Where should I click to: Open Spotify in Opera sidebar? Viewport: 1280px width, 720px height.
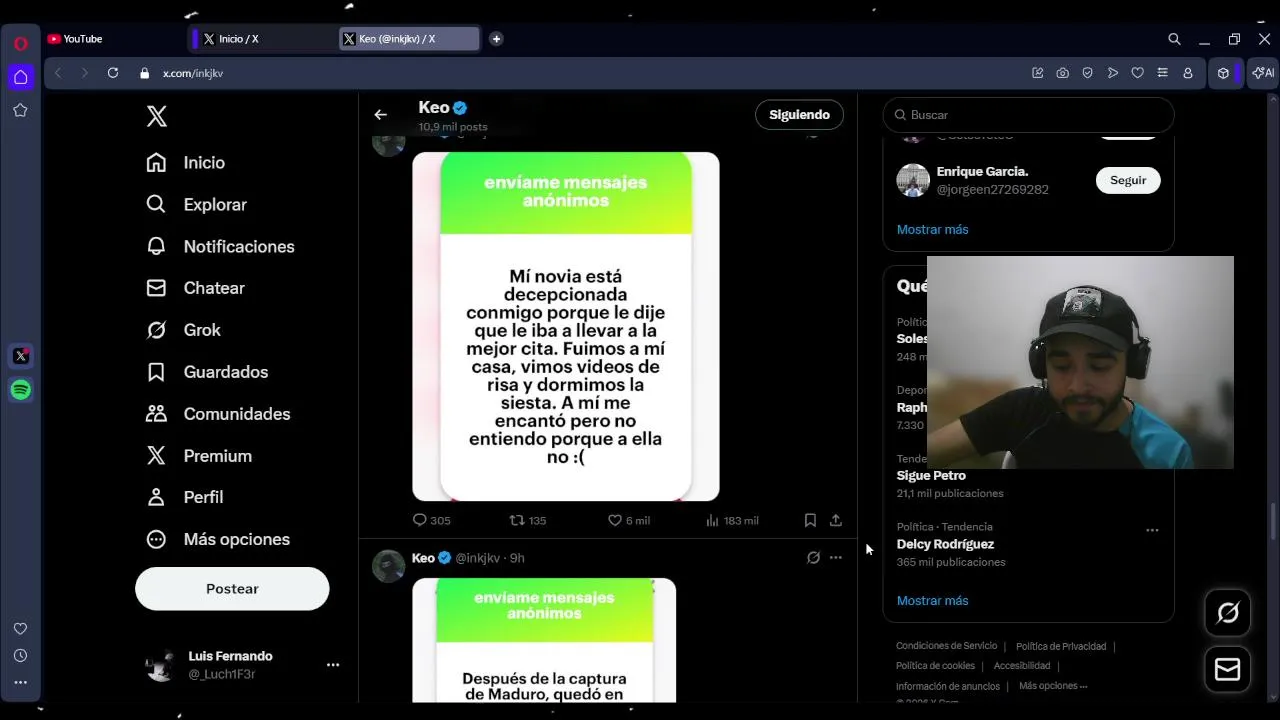point(21,390)
